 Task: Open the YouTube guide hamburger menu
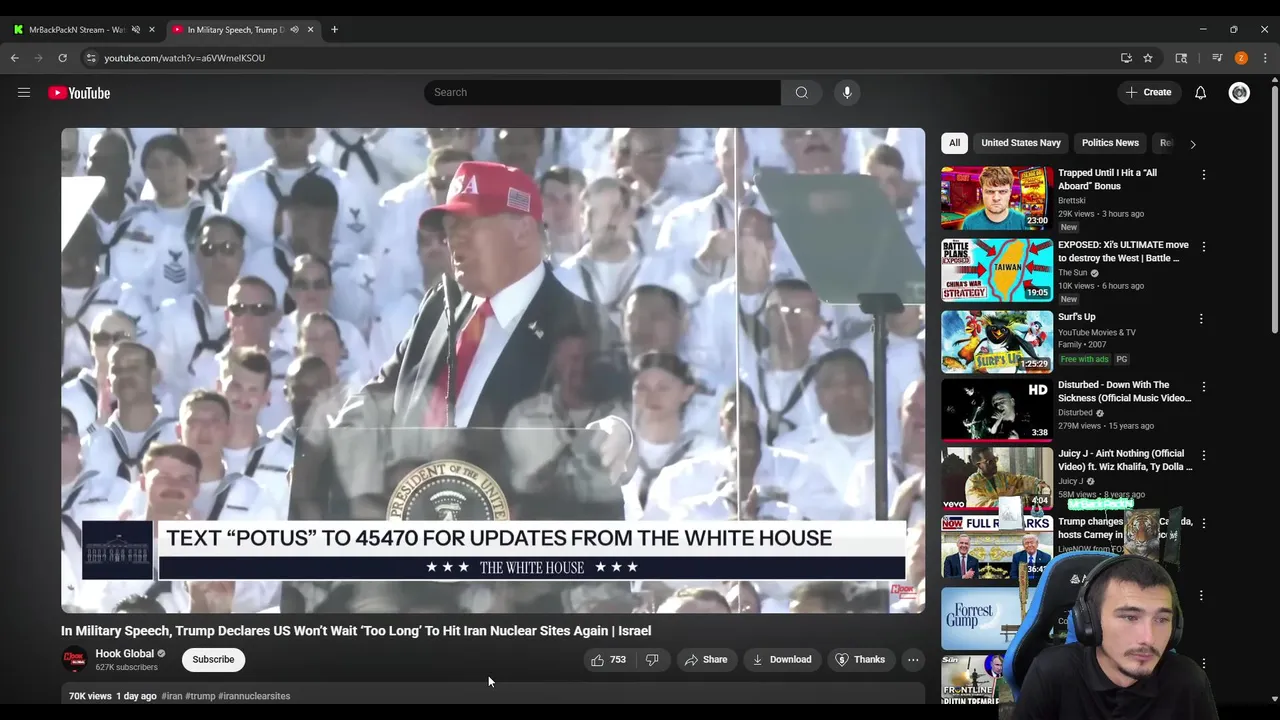tap(23, 92)
